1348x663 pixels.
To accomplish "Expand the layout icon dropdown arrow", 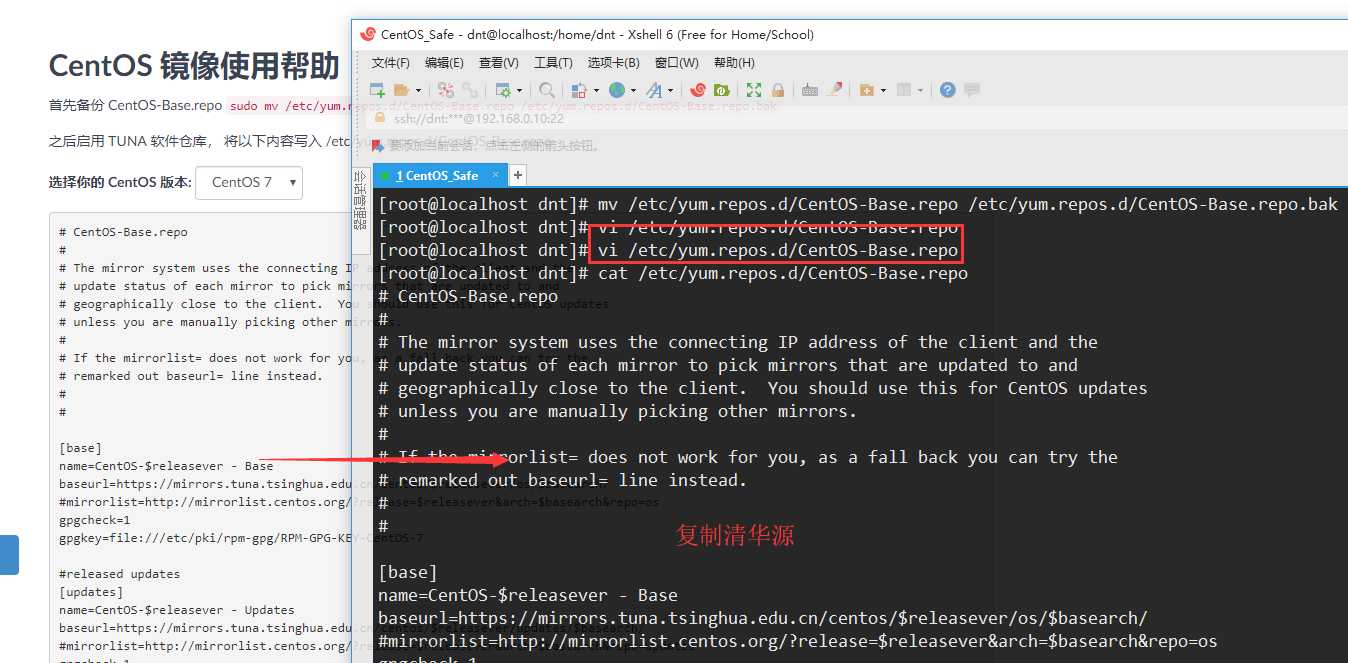I will [x=921, y=90].
